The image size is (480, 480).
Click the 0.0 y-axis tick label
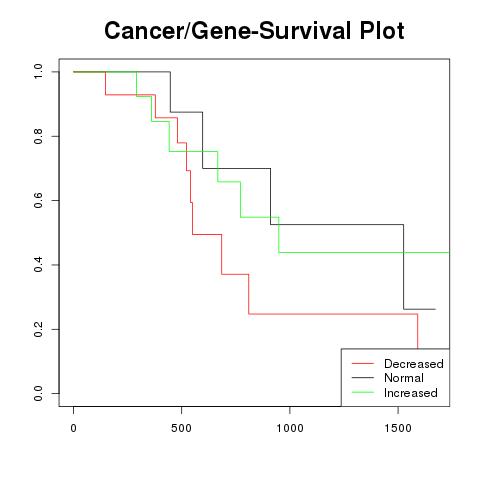tap(38, 393)
